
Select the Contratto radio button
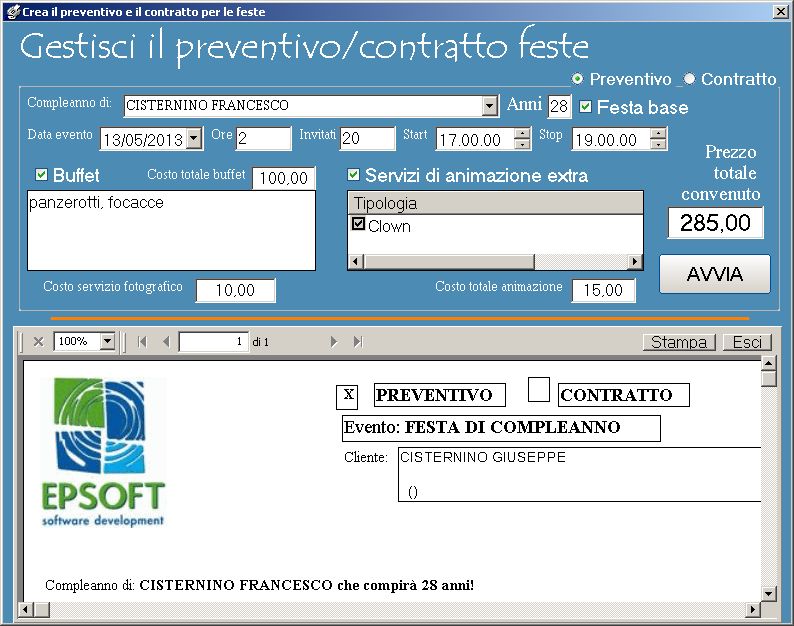pyautogui.click(x=689, y=79)
